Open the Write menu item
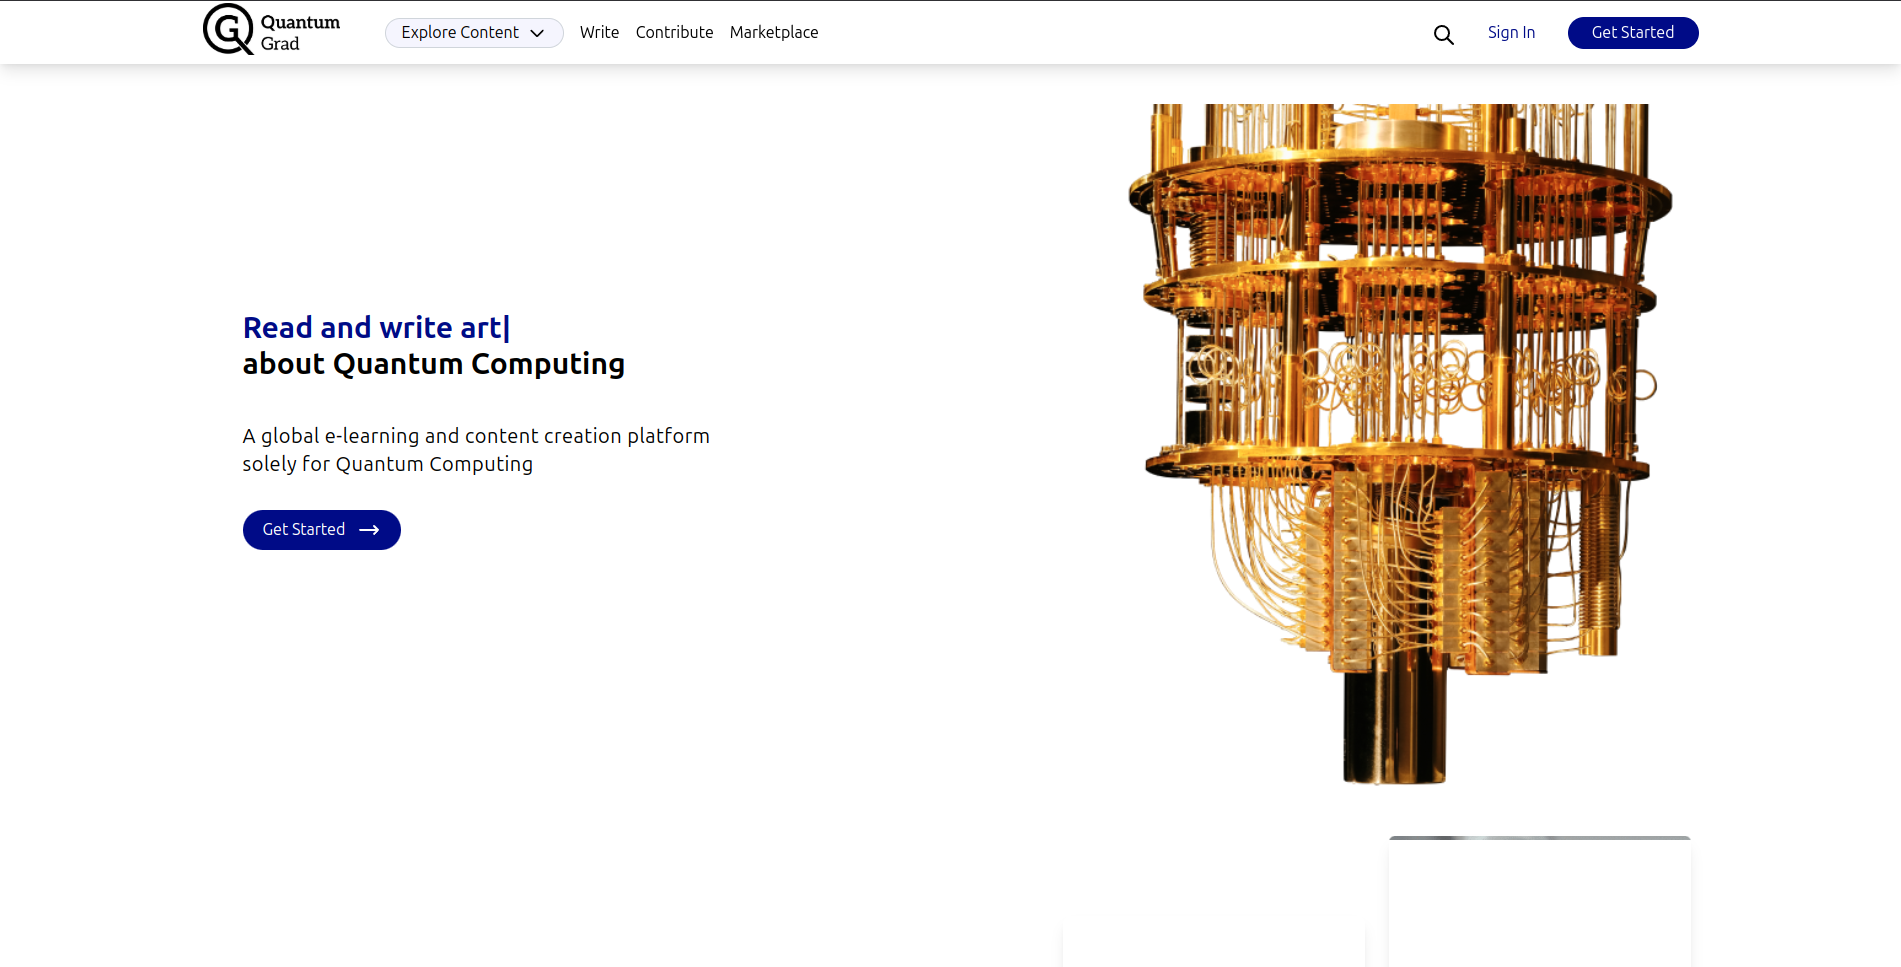The height and width of the screenshot is (967, 1901). [599, 33]
